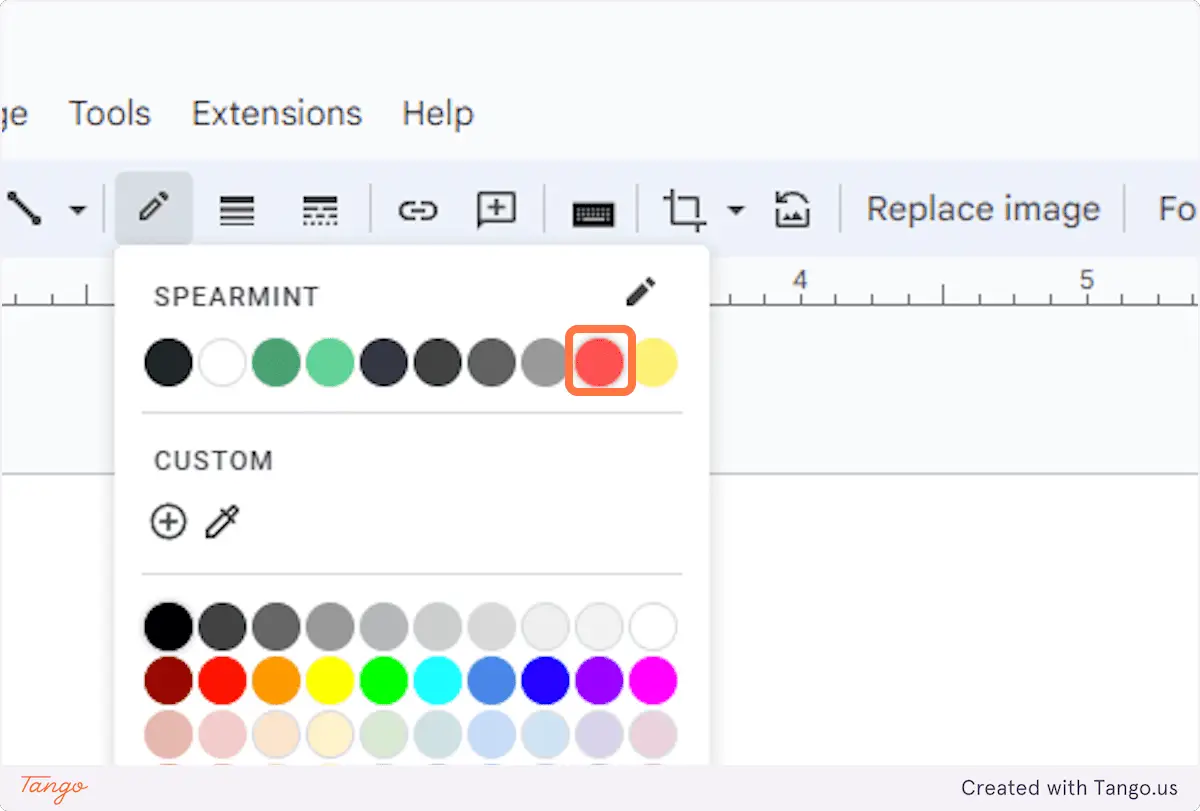Click the keyboard input tools icon
Screen dimensions: 1200x811
(593, 213)
